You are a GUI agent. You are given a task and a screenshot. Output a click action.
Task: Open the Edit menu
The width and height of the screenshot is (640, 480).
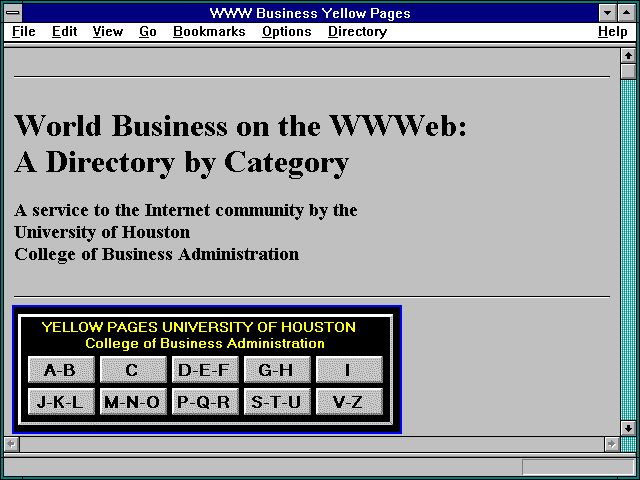[x=64, y=32]
